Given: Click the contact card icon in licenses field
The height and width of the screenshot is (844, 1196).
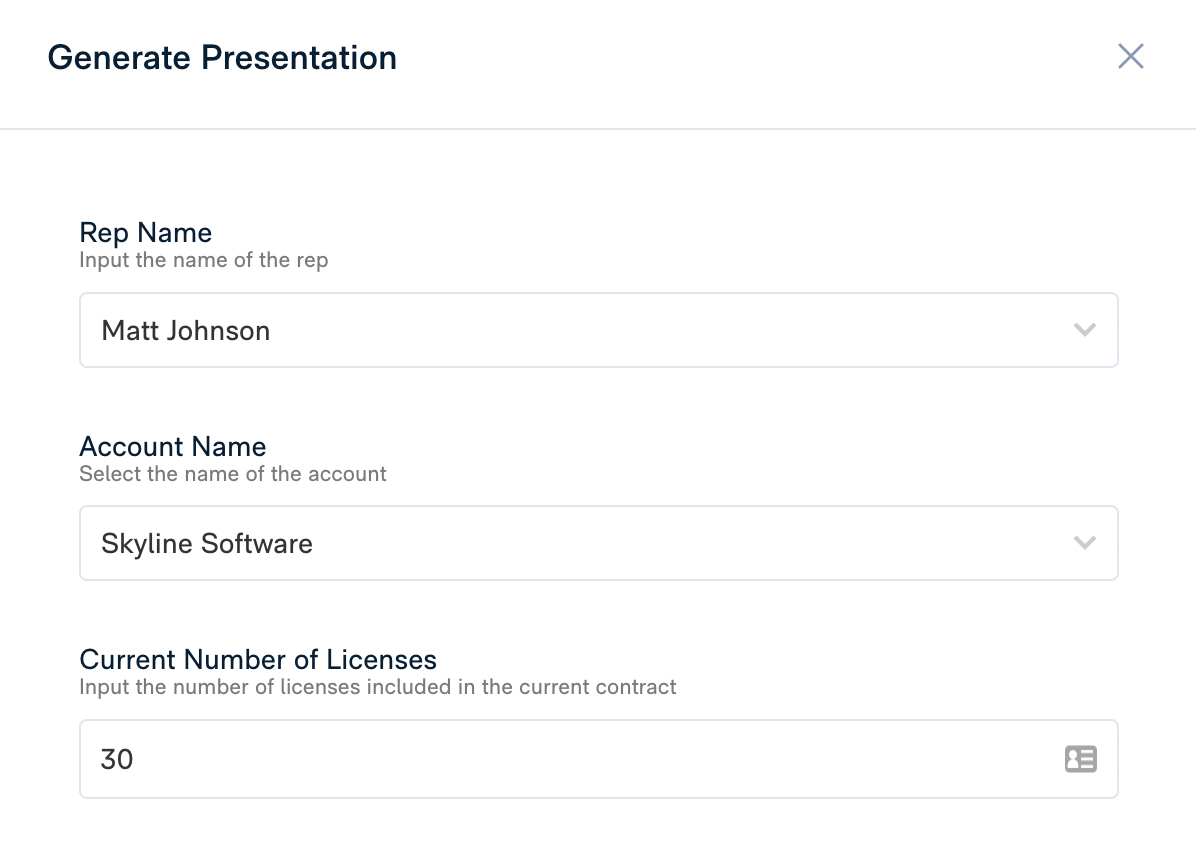Looking at the screenshot, I should [x=1080, y=759].
